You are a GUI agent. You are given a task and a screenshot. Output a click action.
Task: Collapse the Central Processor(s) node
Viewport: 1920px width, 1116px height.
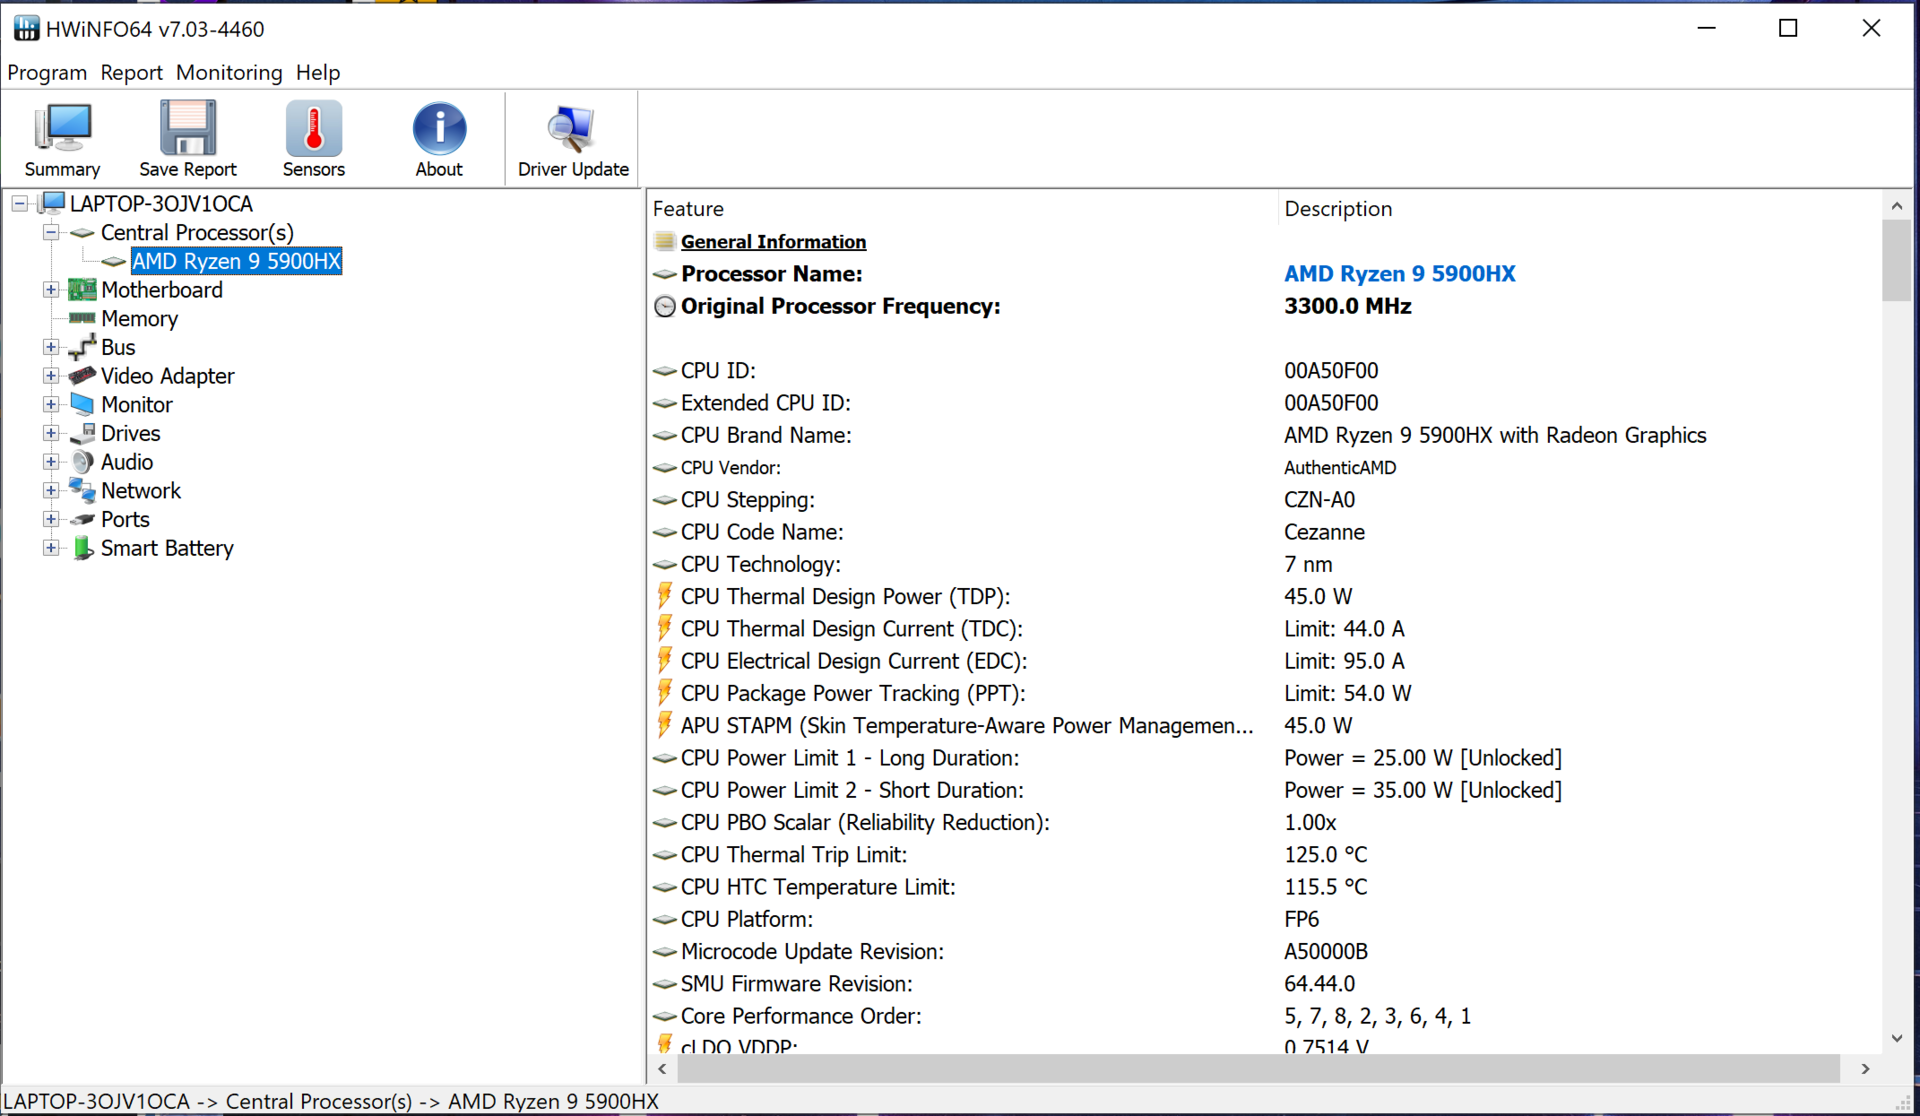[x=51, y=233]
